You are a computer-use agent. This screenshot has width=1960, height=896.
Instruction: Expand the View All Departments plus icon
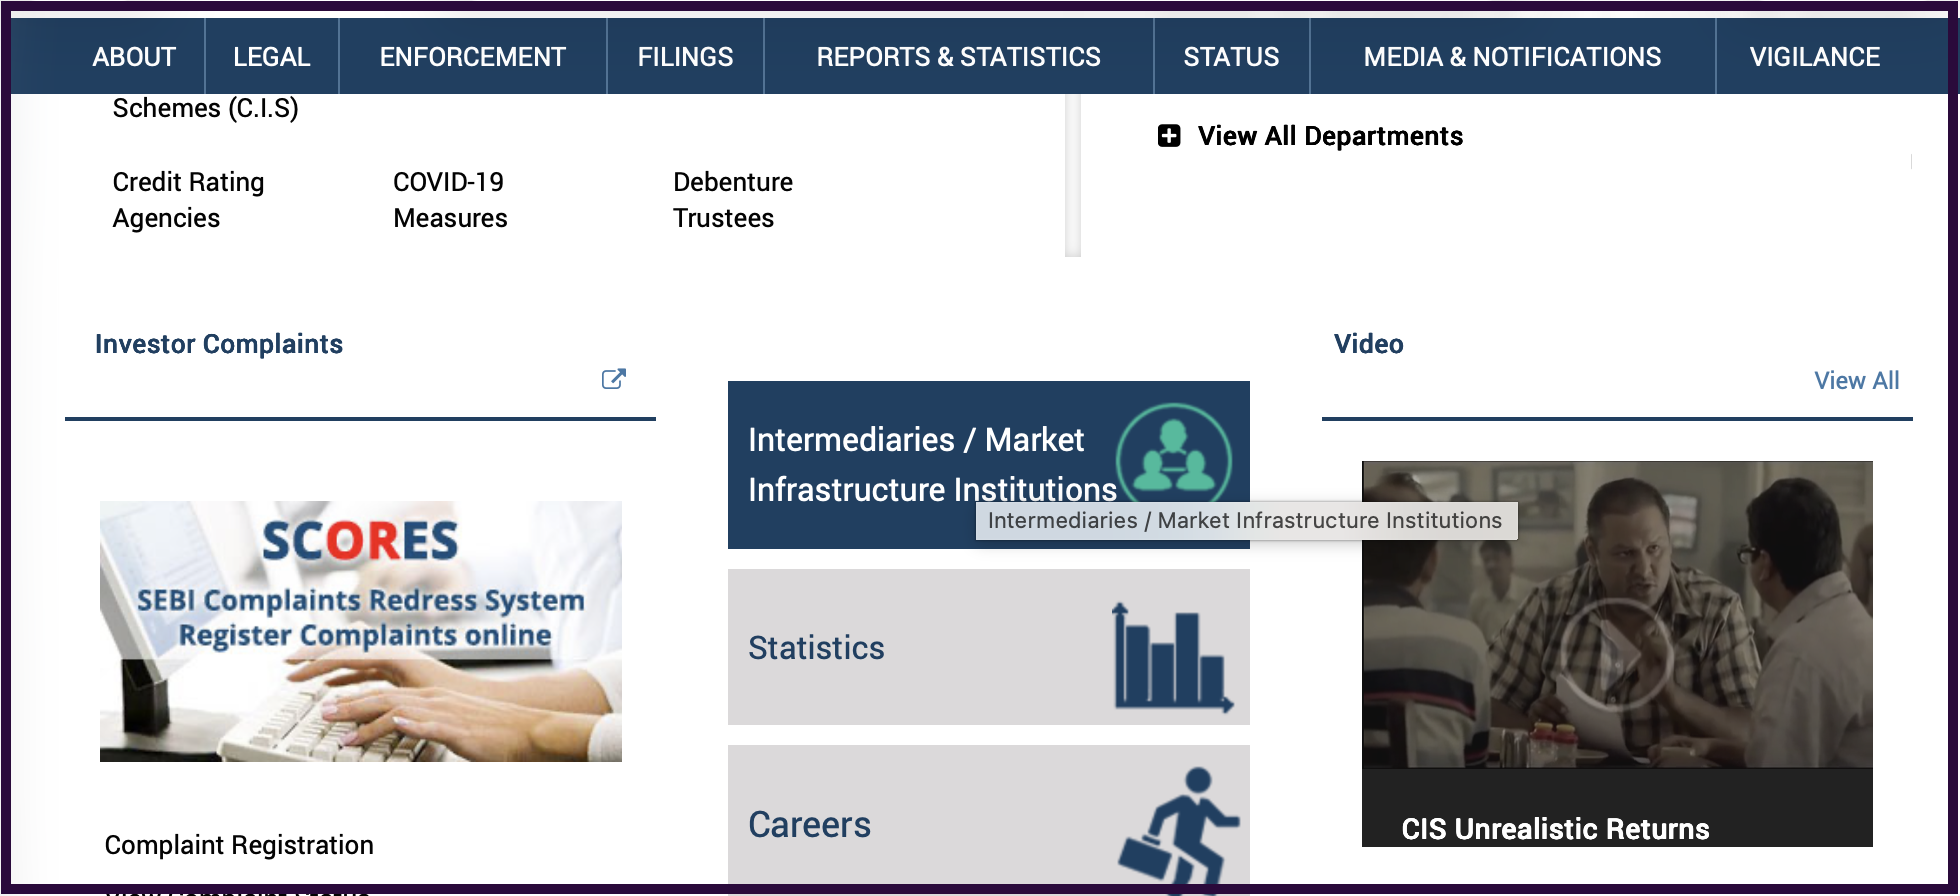click(x=1169, y=135)
